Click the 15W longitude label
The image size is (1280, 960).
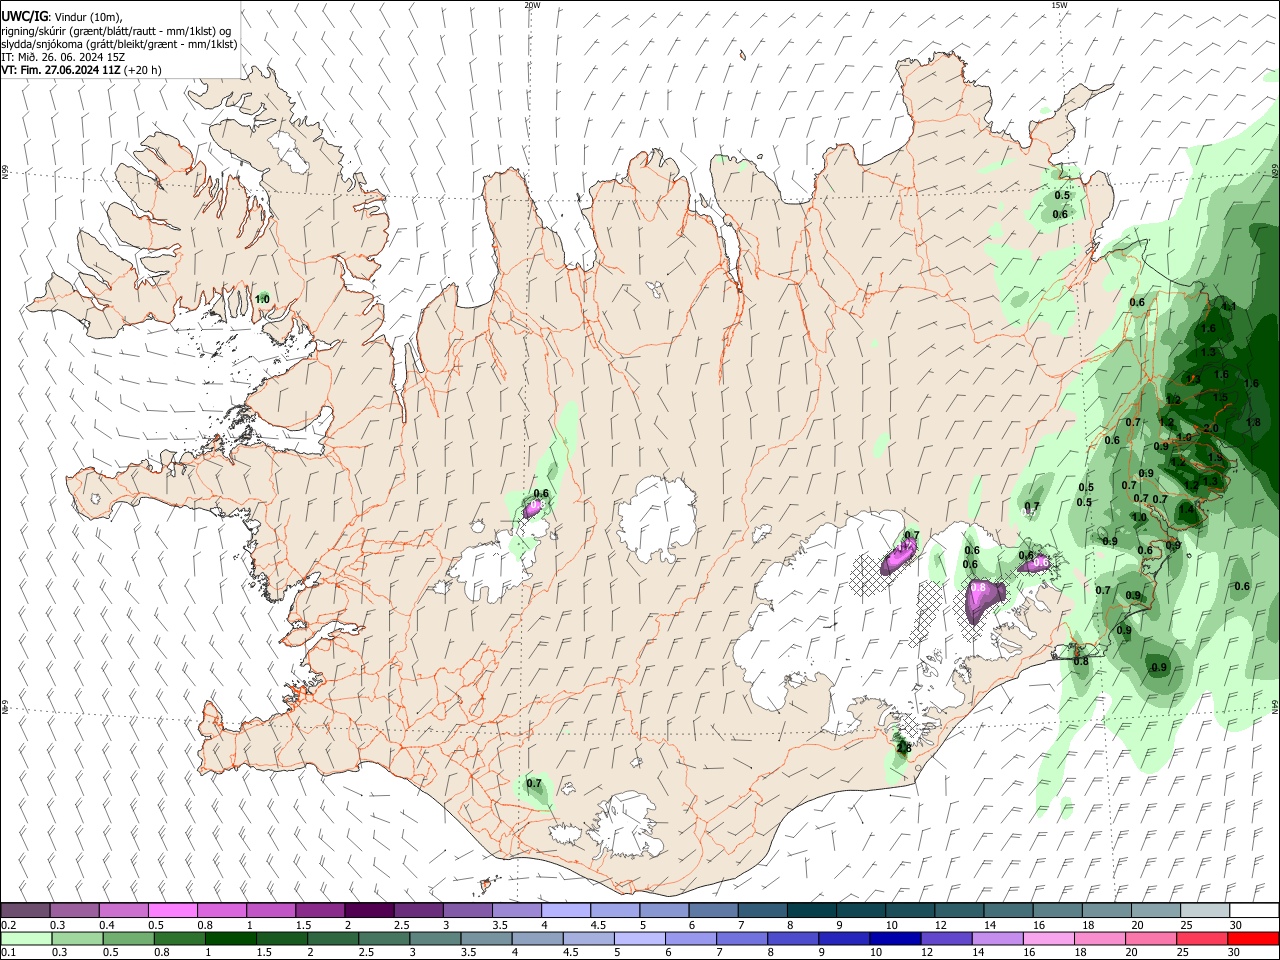(1059, 5)
